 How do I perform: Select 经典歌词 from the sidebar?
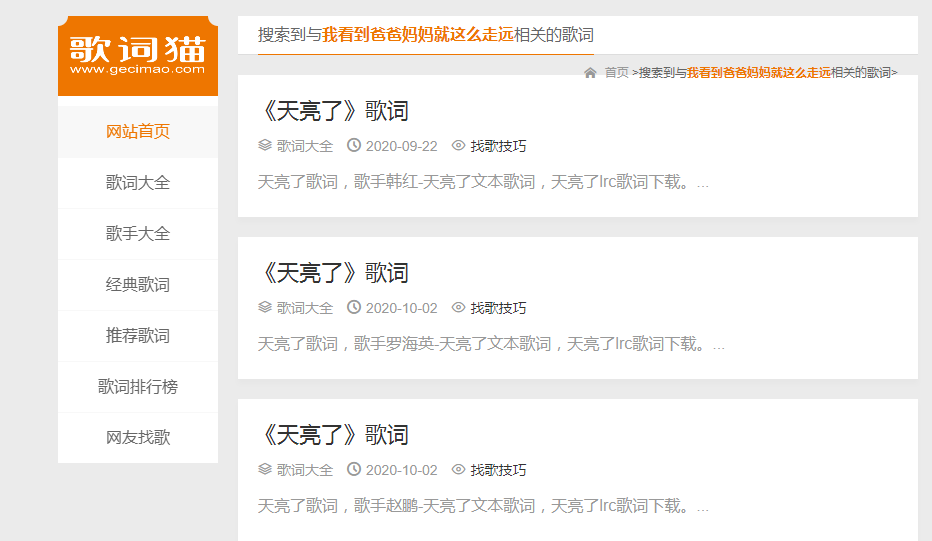coord(138,285)
